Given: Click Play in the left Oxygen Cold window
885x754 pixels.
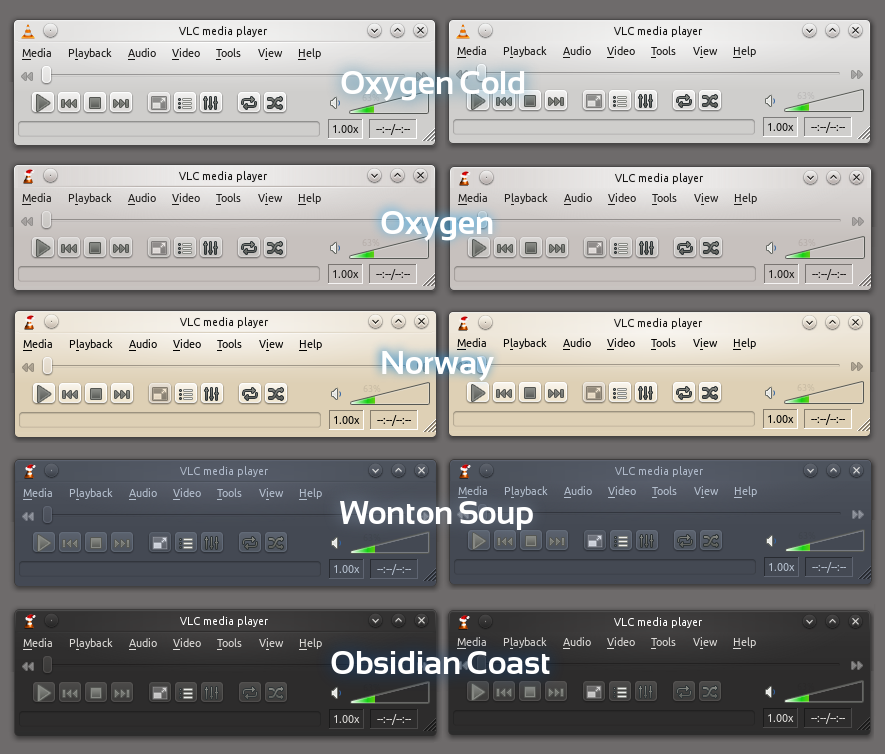Looking at the screenshot, I should [43, 103].
